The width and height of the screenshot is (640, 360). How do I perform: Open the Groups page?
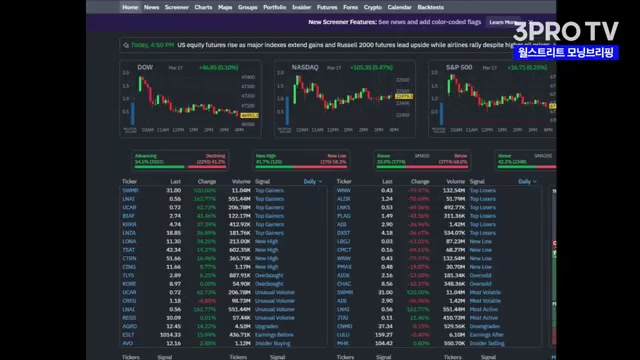(x=248, y=7)
